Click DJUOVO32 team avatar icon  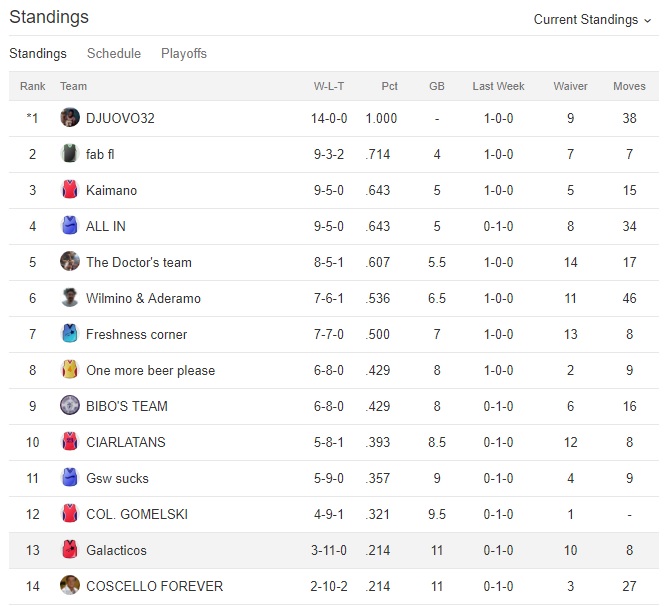point(70,118)
